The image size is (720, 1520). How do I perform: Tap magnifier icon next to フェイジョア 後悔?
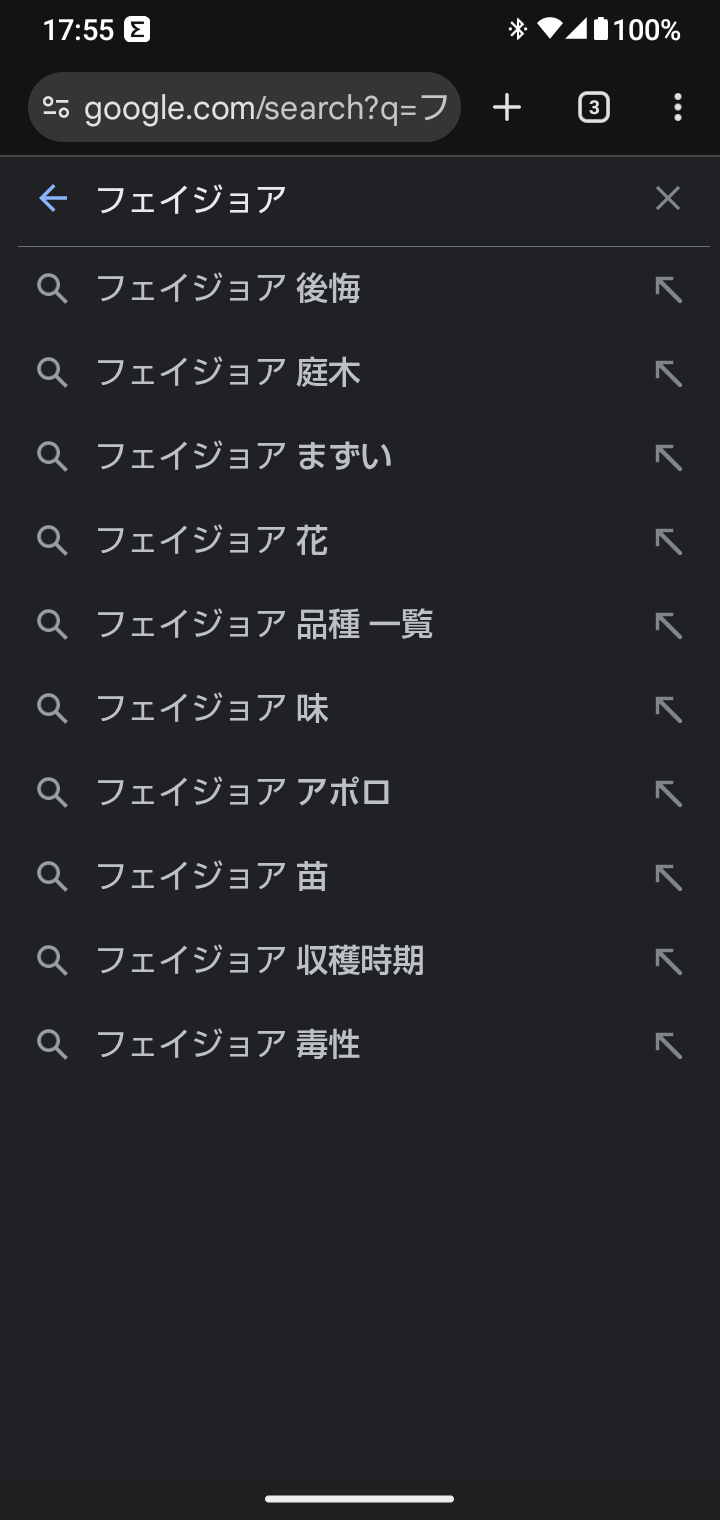coord(52,290)
